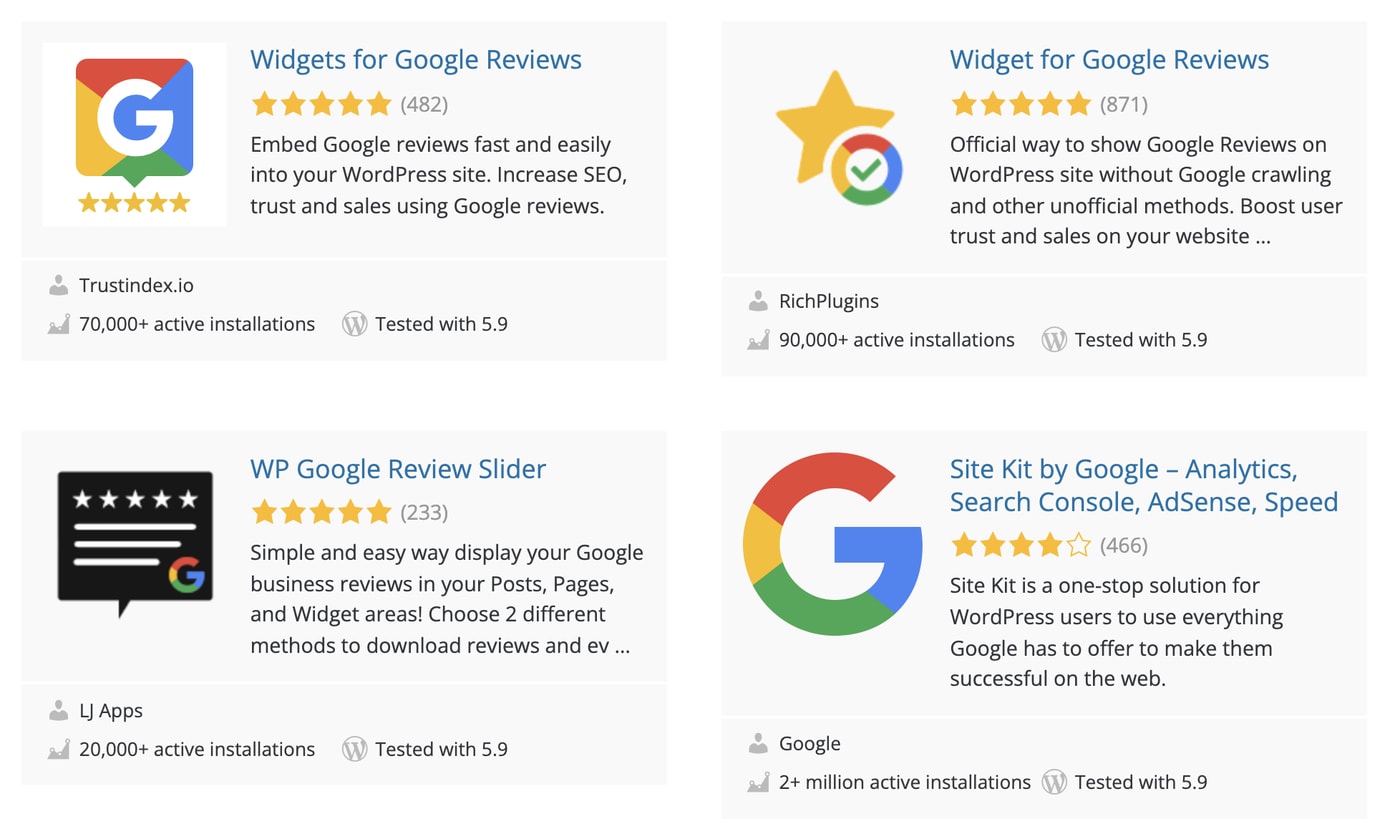Click the author icon next to Trustindex.io

coord(57,285)
